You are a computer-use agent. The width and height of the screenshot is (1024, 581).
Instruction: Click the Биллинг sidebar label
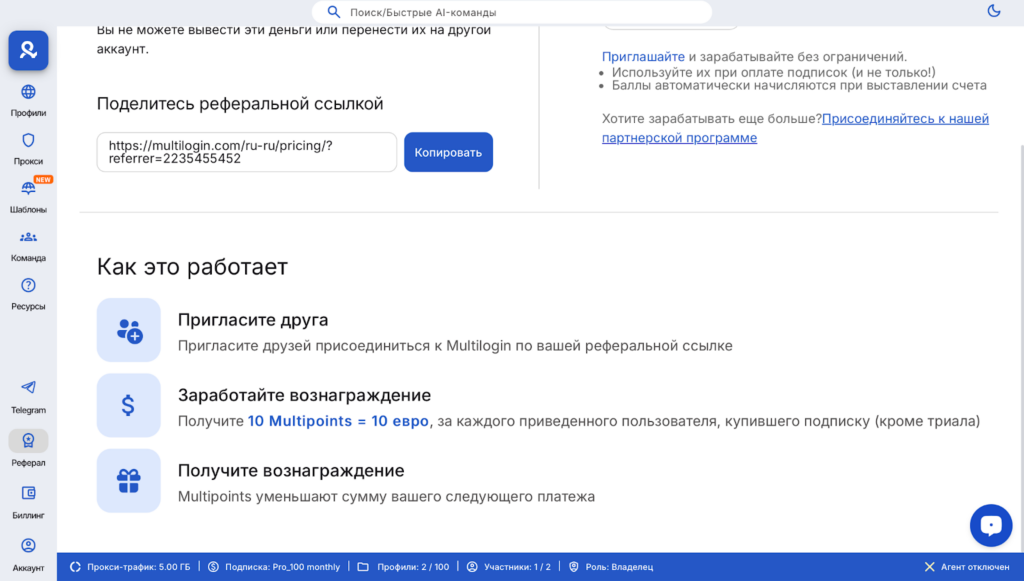click(x=28, y=515)
